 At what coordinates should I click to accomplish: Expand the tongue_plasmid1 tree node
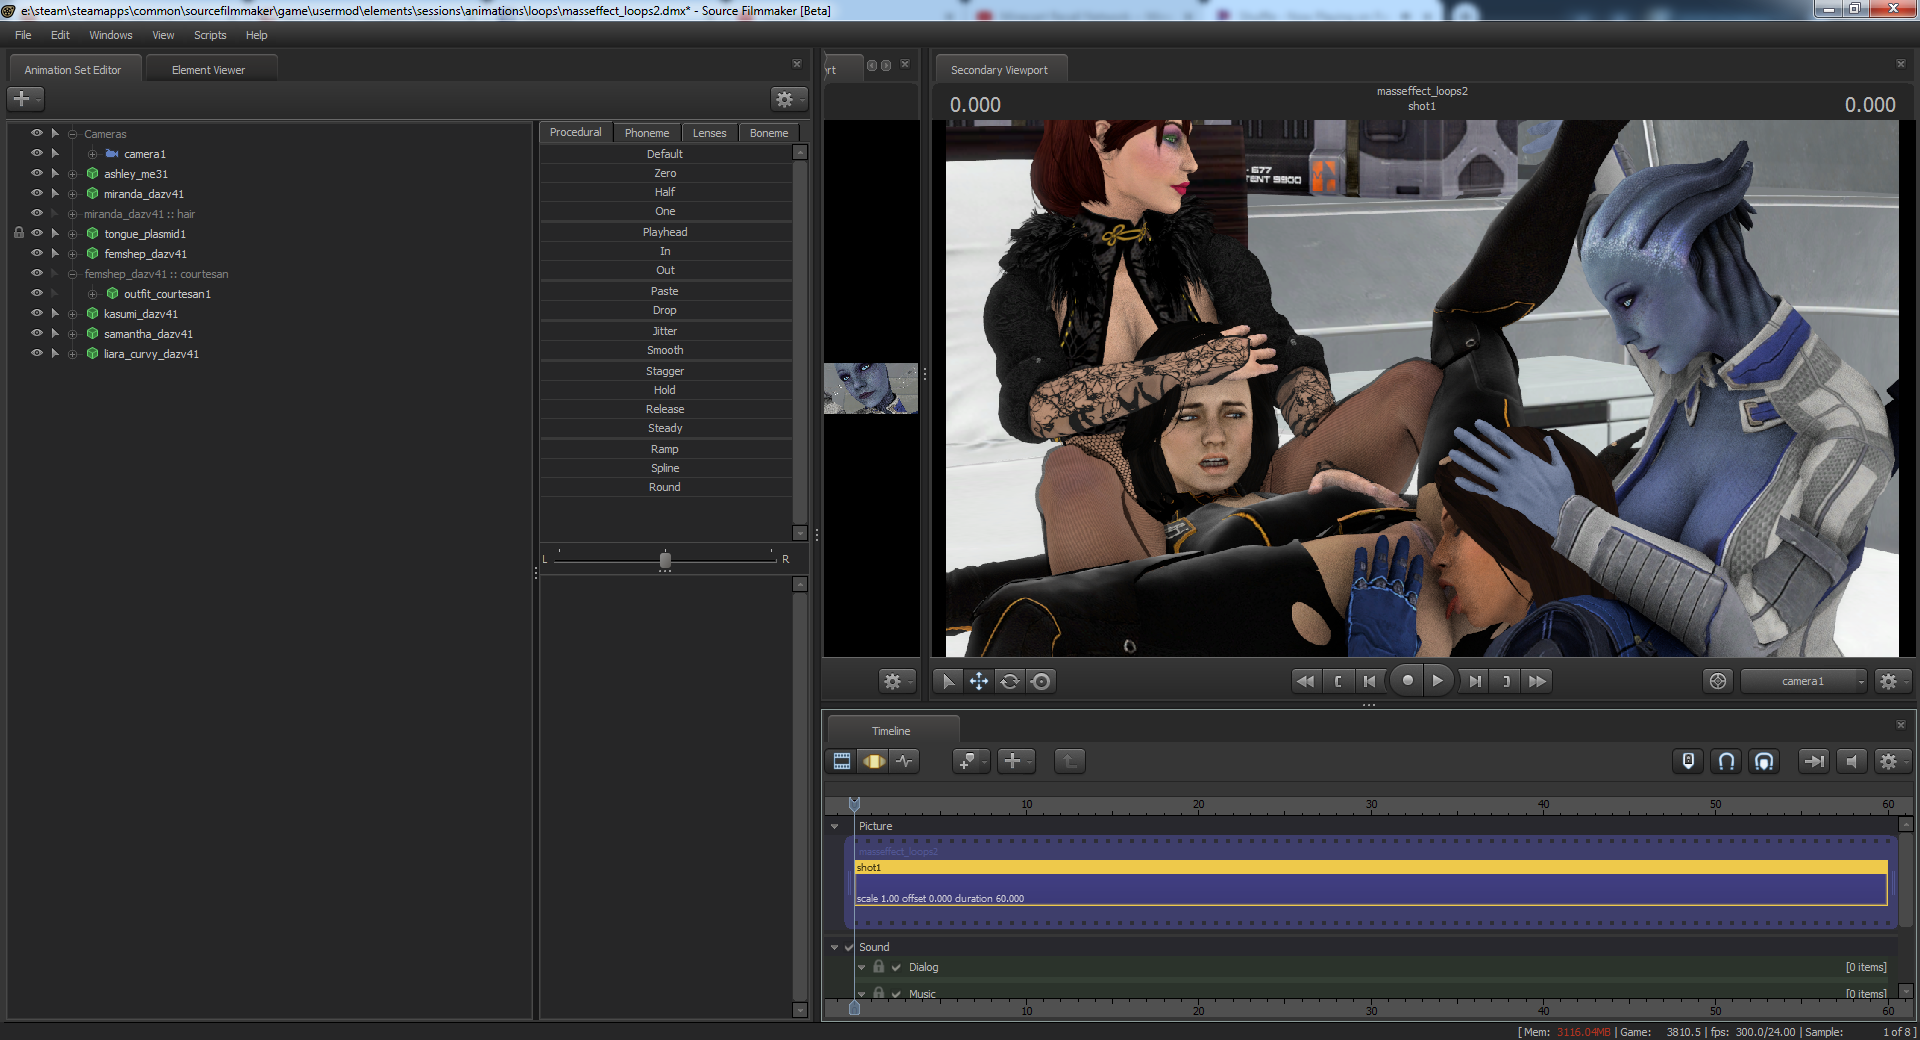click(x=72, y=234)
